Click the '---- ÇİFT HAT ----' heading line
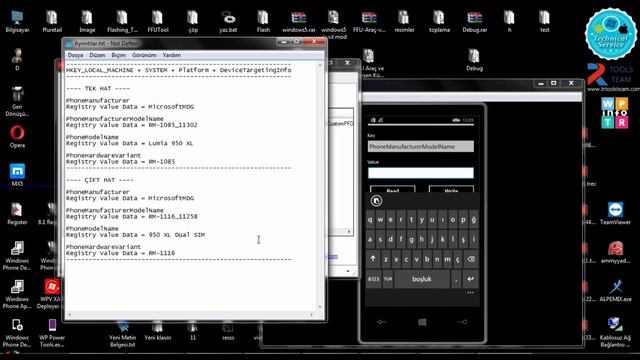This screenshot has width=640, height=360. [100, 180]
